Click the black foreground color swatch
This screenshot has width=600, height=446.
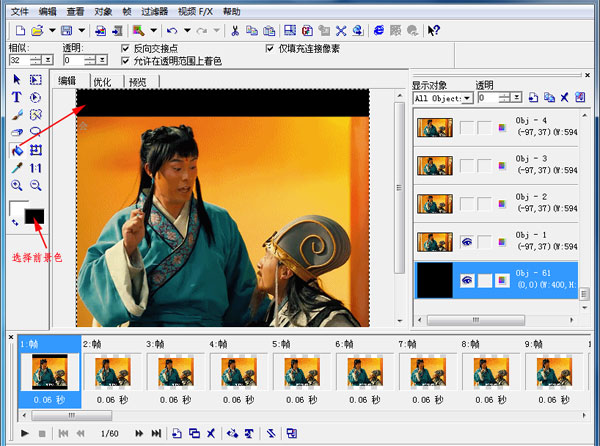tap(34, 216)
